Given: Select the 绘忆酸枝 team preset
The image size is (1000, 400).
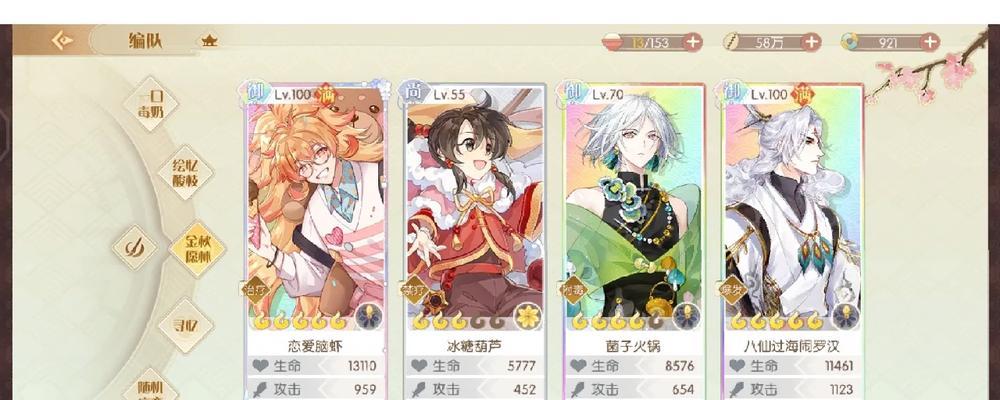Looking at the screenshot, I should 186,172.
